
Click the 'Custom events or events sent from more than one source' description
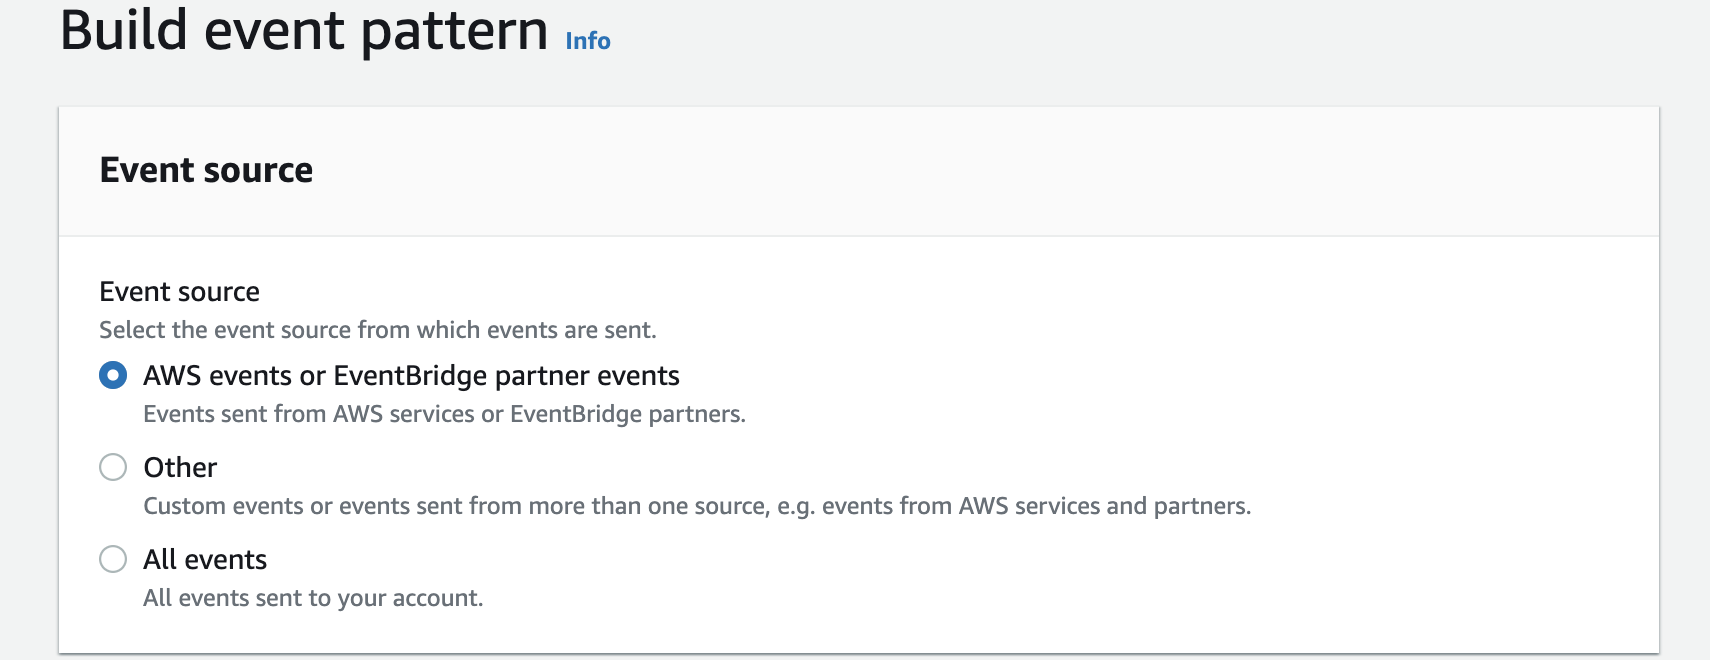pyautogui.click(x=697, y=506)
